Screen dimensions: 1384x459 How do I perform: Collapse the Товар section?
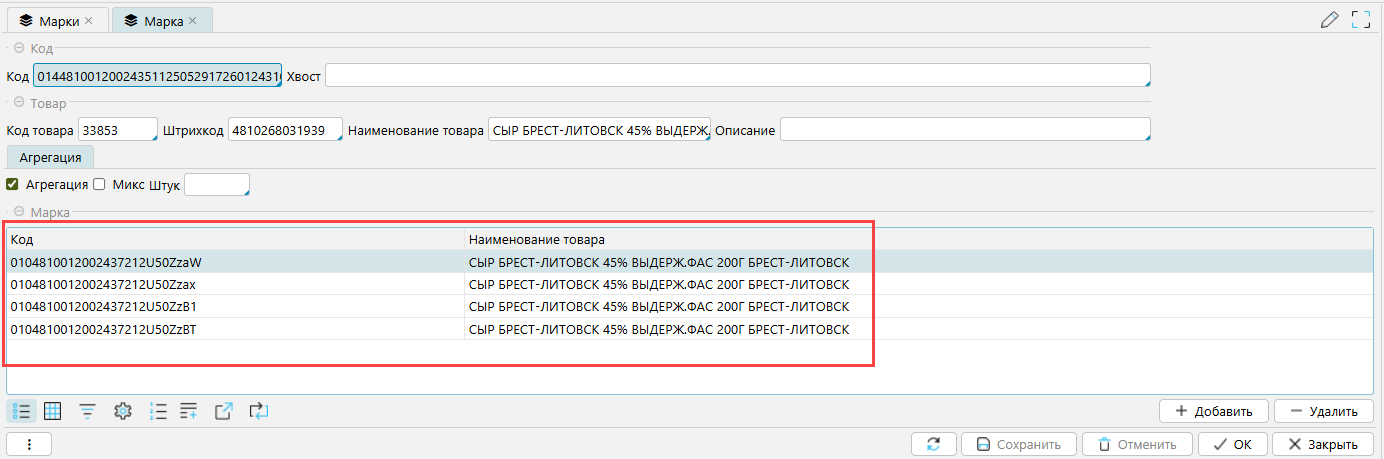point(18,103)
